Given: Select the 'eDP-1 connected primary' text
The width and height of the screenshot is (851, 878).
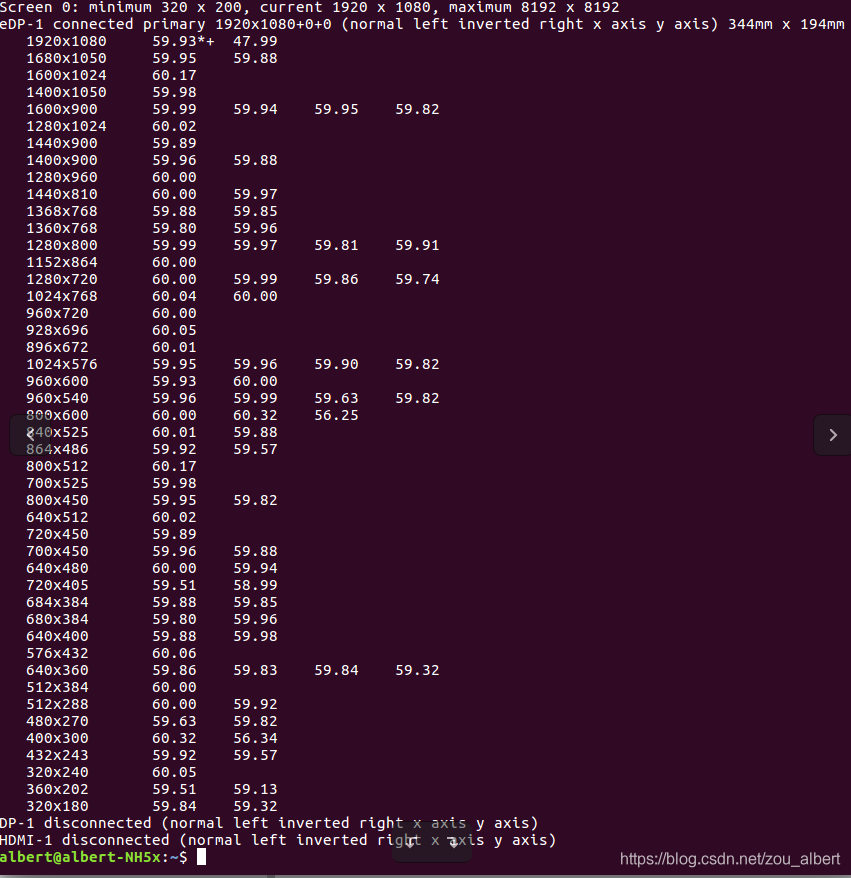Looking at the screenshot, I should tap(105, 24).
